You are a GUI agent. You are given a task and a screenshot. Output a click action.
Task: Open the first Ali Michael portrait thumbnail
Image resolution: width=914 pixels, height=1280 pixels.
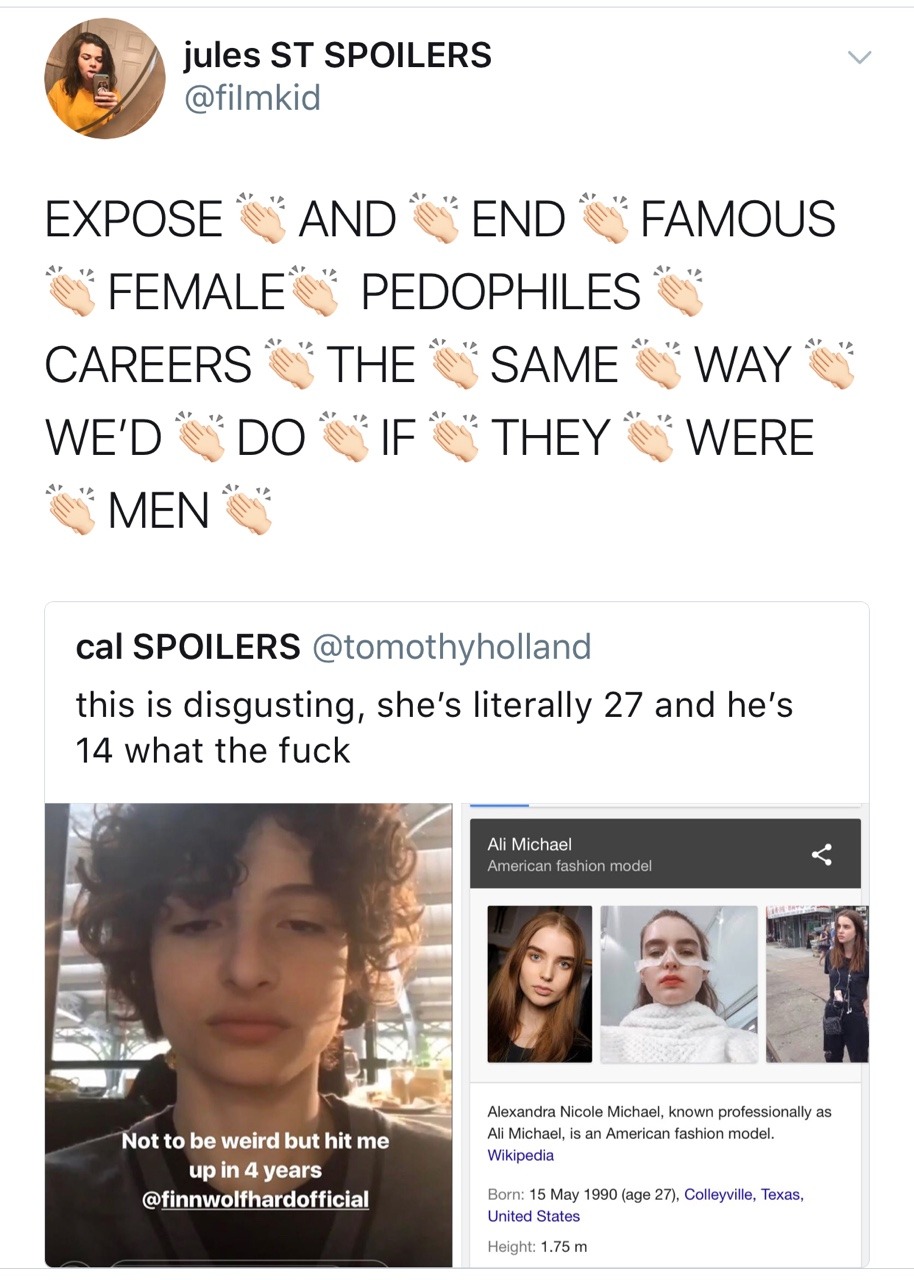click(539, 984)
